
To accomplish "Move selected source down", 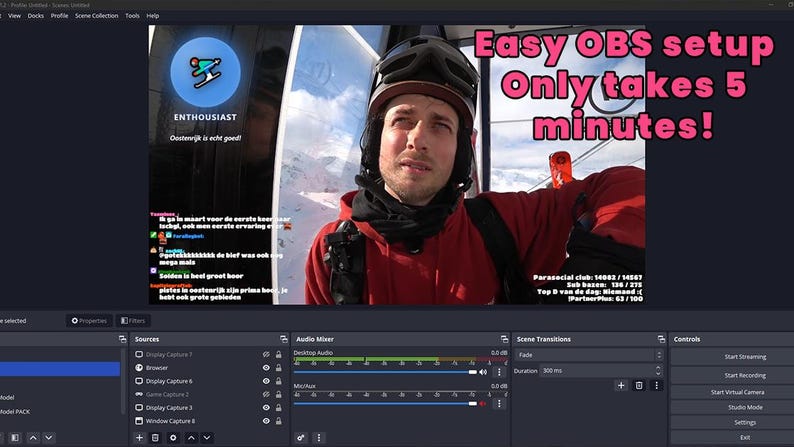I will pyautogui.click(x=207, y=437).
